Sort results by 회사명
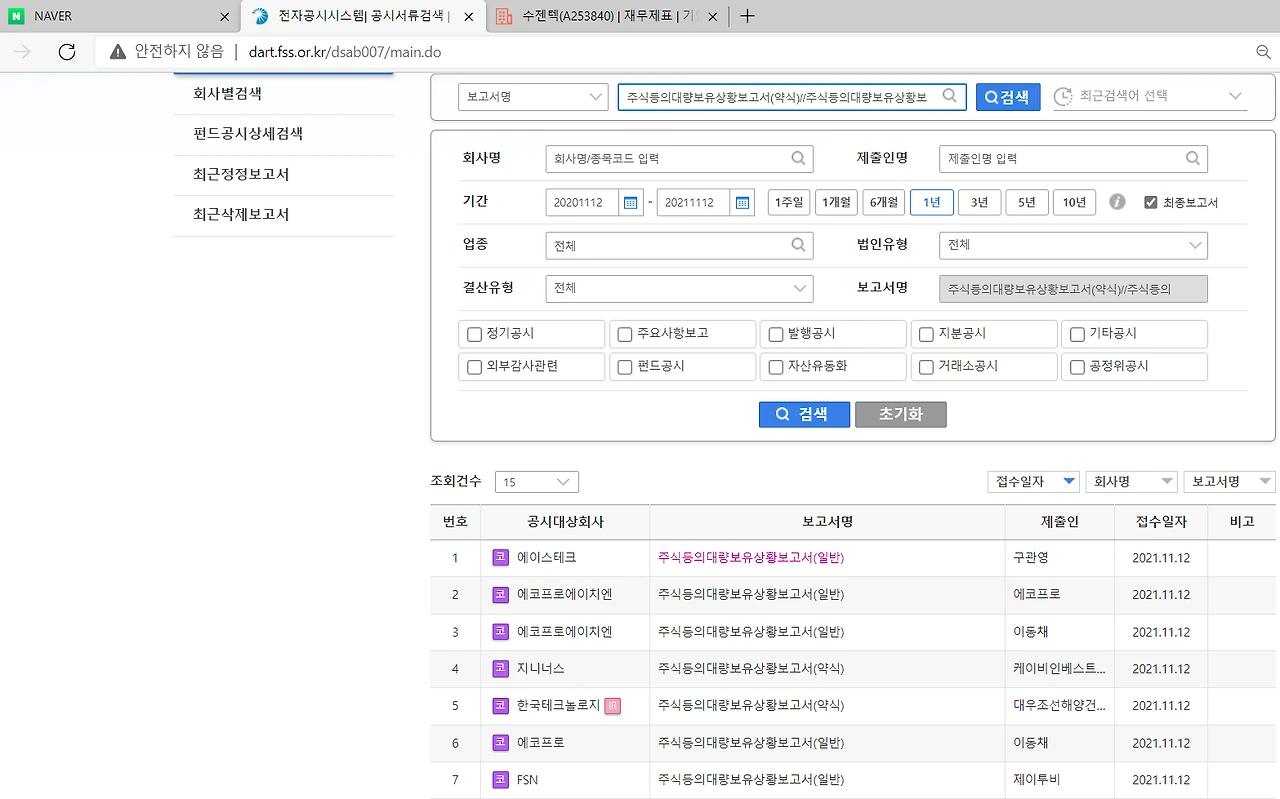Image resolution: width=1280 pixels, height=799 pixels. pos(1131,482)
